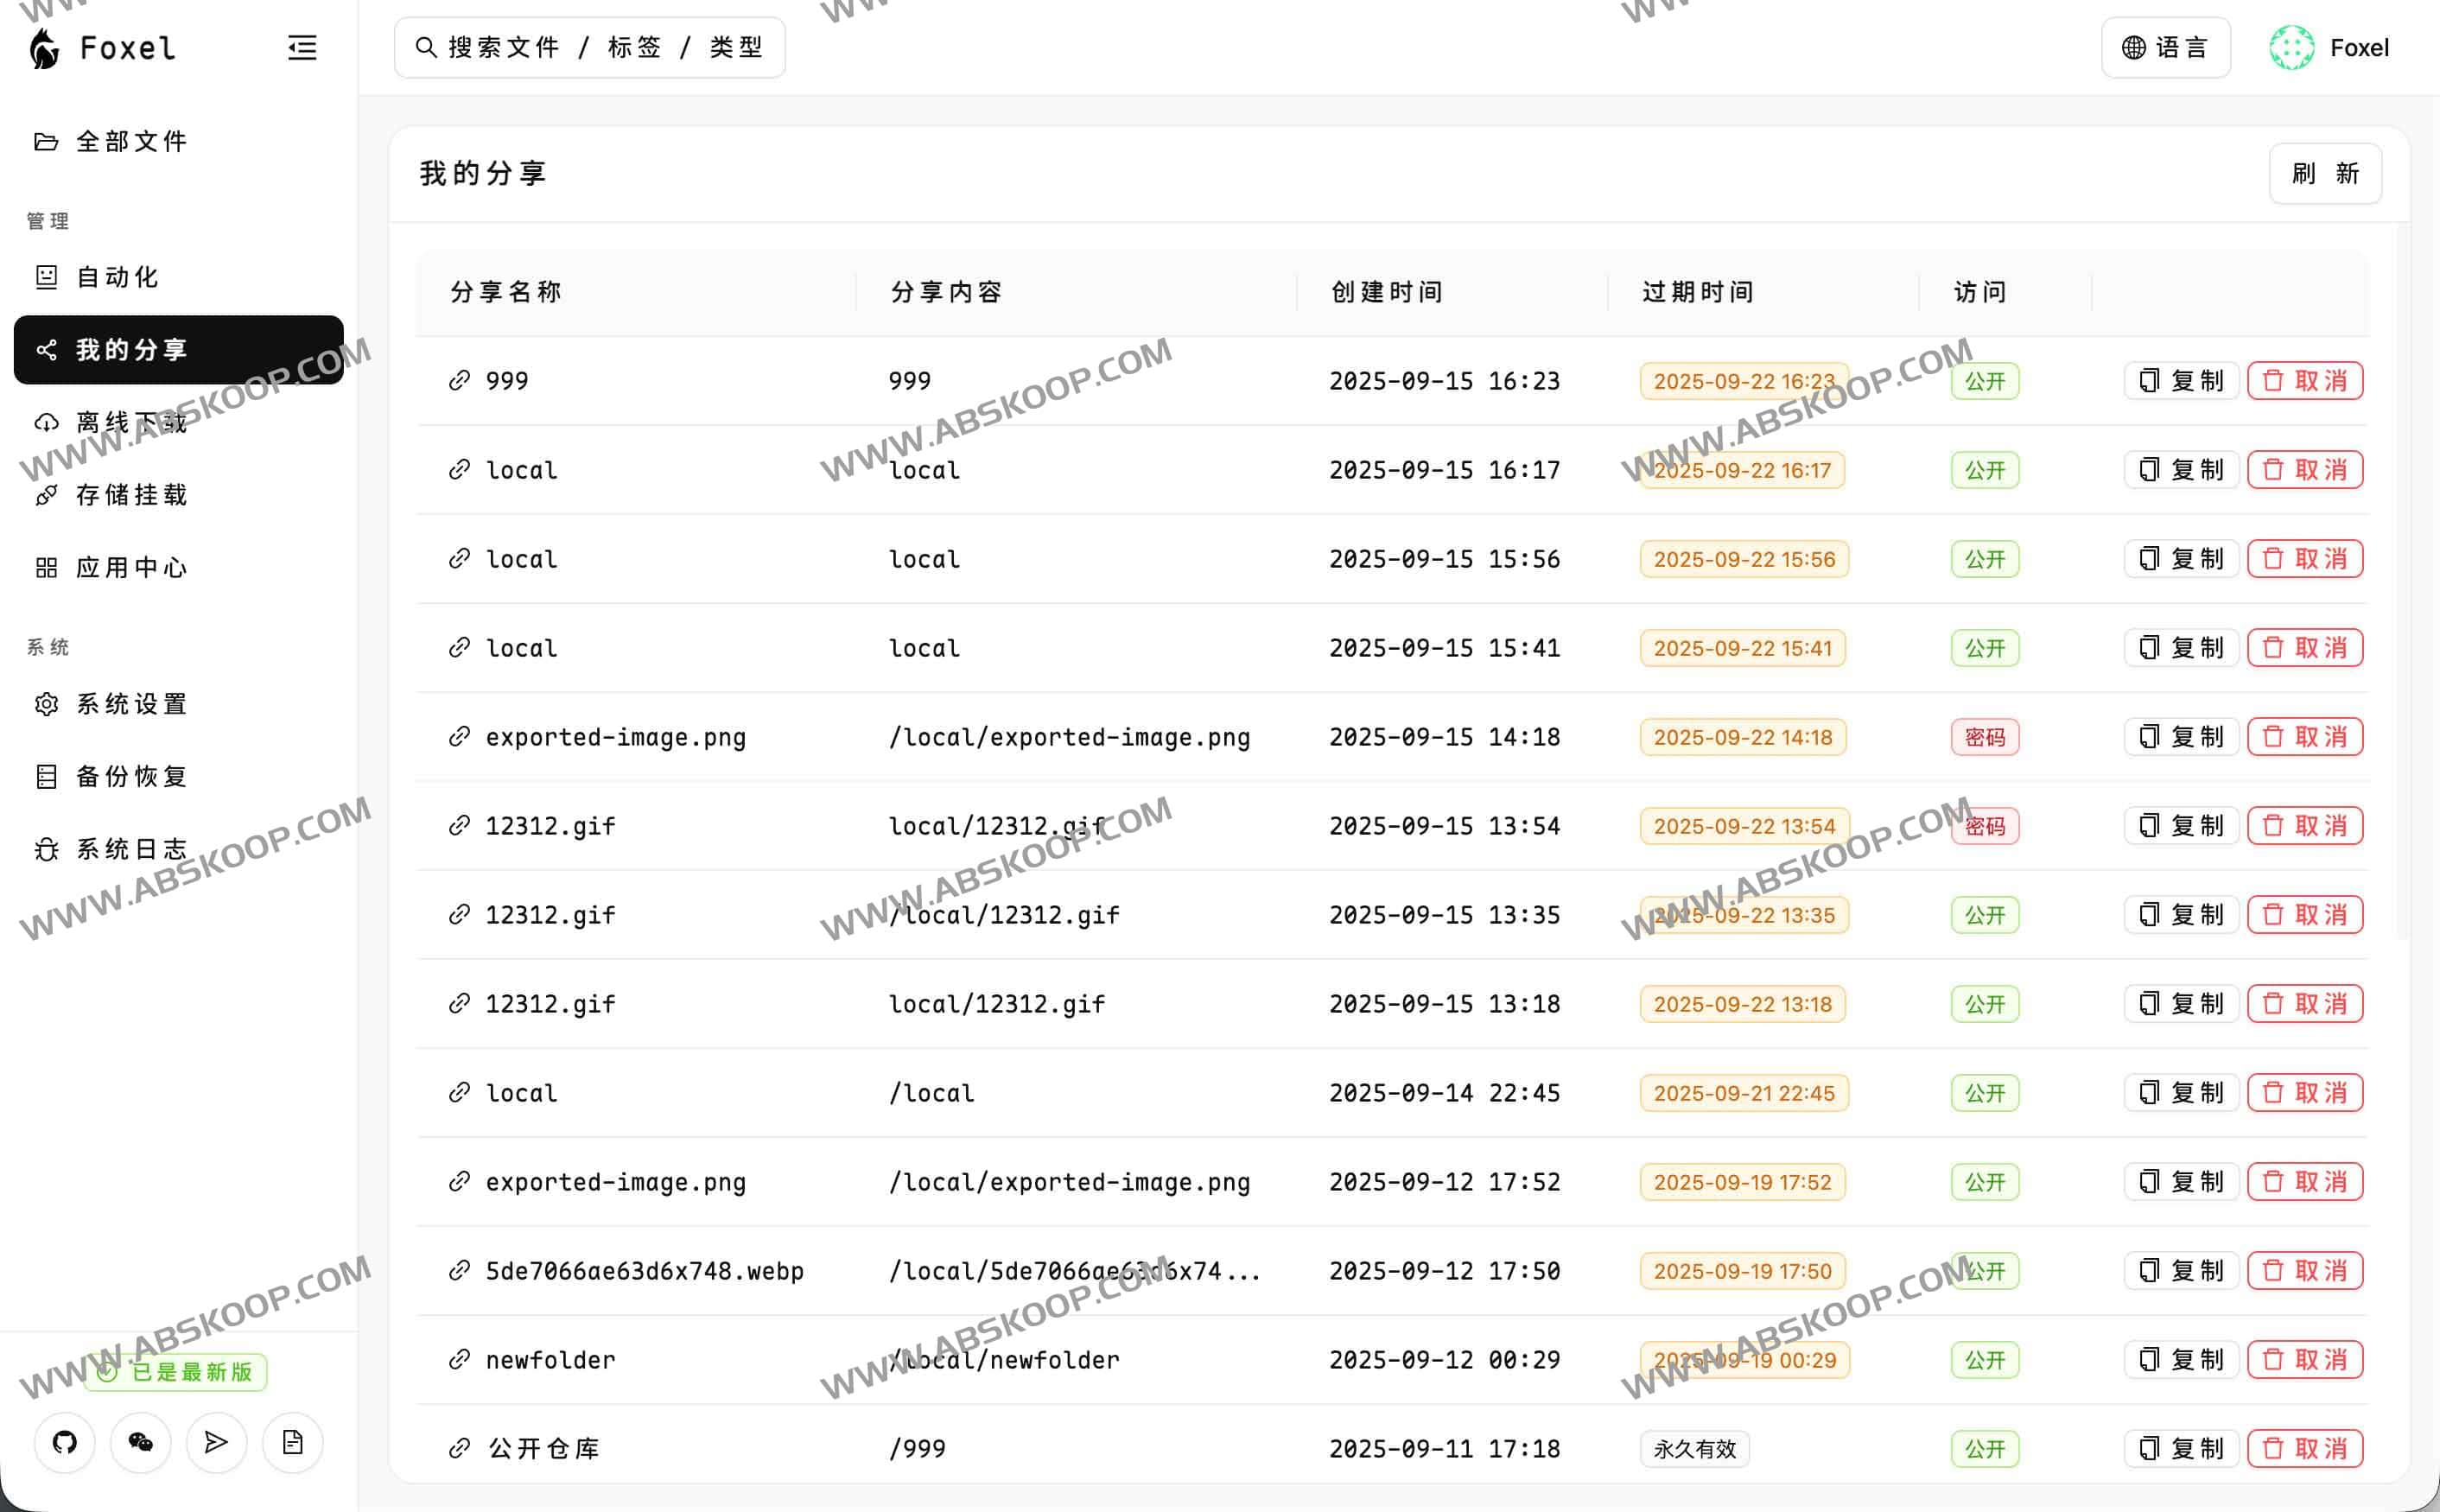This screenshot has width=2440, height=1512.
Task: Click the Telegram paper-plane icon
Action: click(216, 1442)
